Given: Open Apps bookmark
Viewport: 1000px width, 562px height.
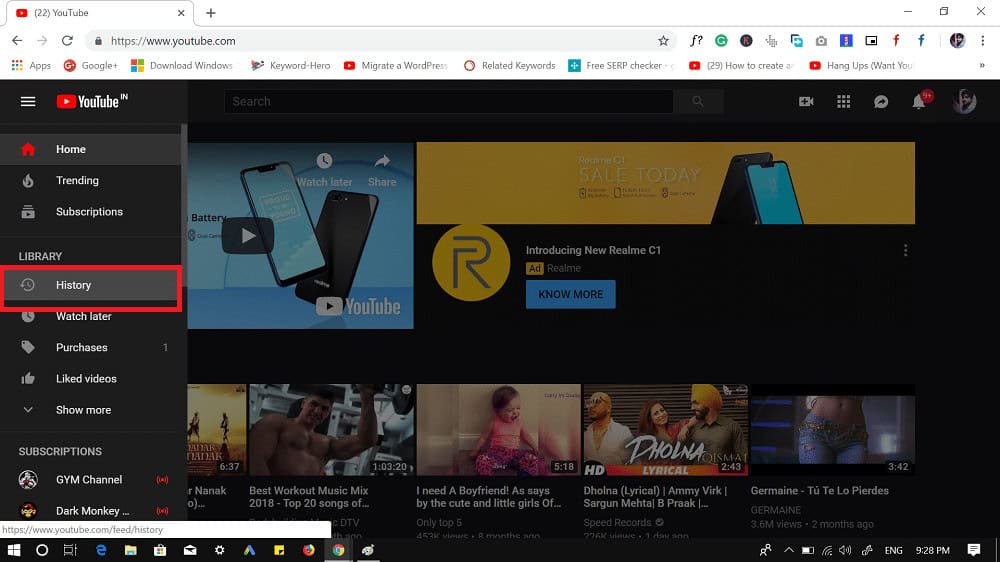Looking at the screenshot, I should (31, 65).
